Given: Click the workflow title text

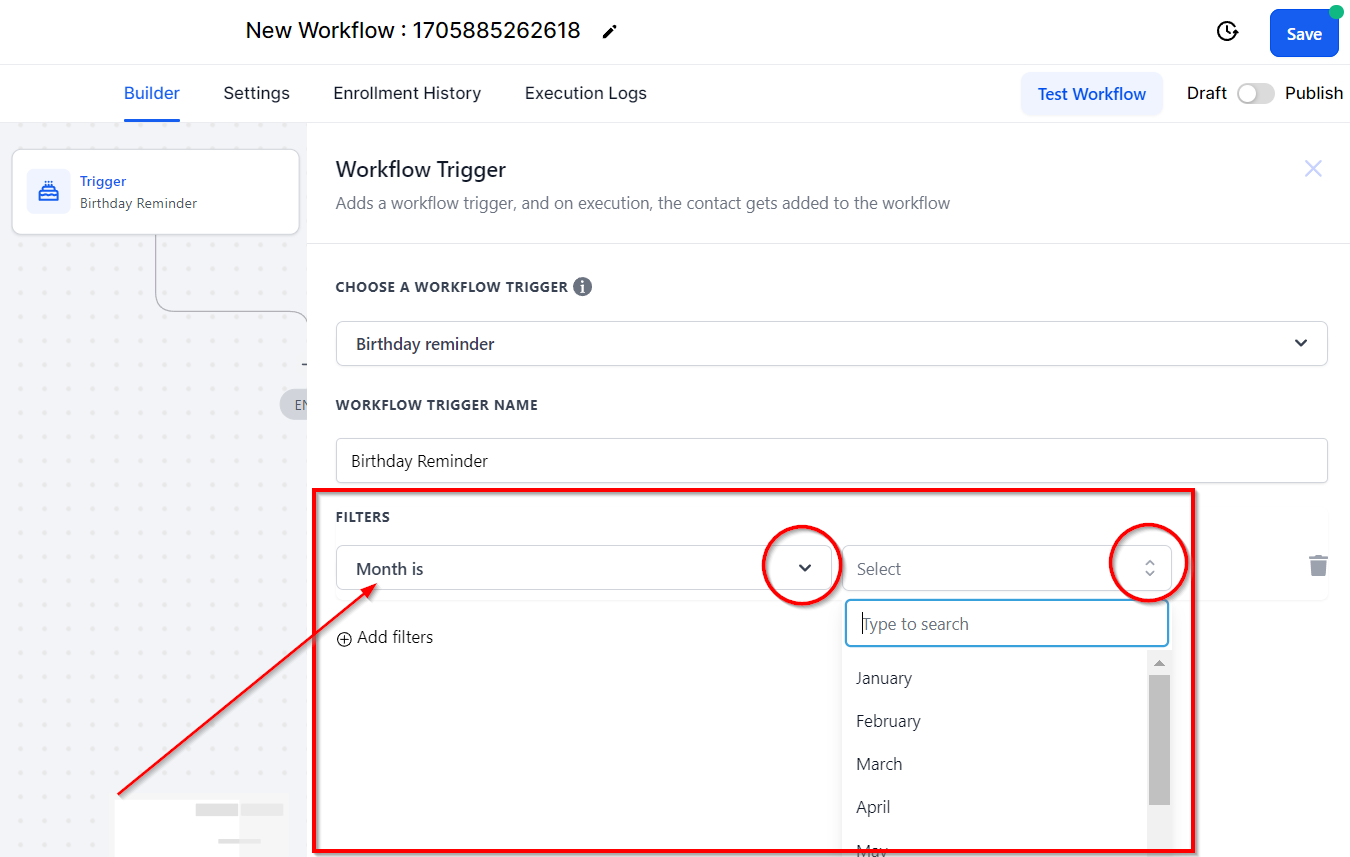Looking at the screenshot, I should [413, 31].
